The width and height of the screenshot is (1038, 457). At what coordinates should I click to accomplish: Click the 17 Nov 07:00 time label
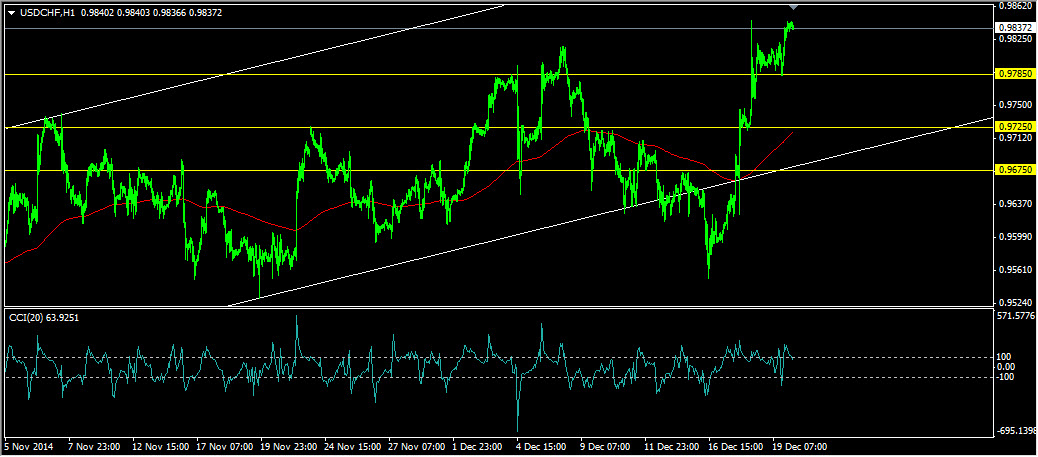point(224,447)
